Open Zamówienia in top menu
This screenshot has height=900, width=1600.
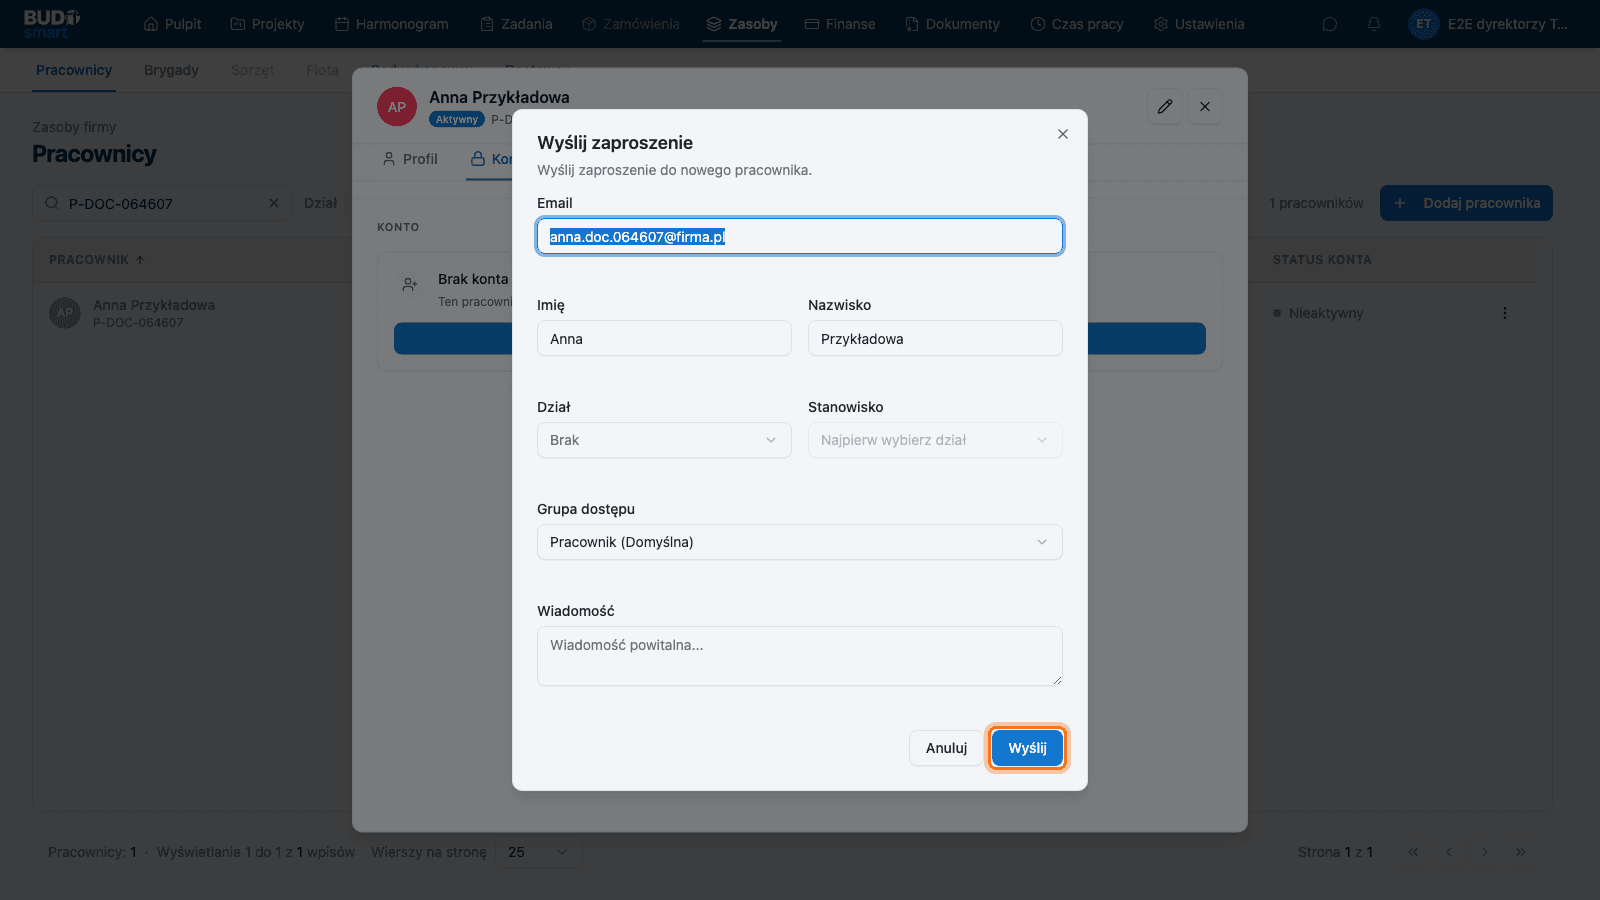click(x=631, y=24)
